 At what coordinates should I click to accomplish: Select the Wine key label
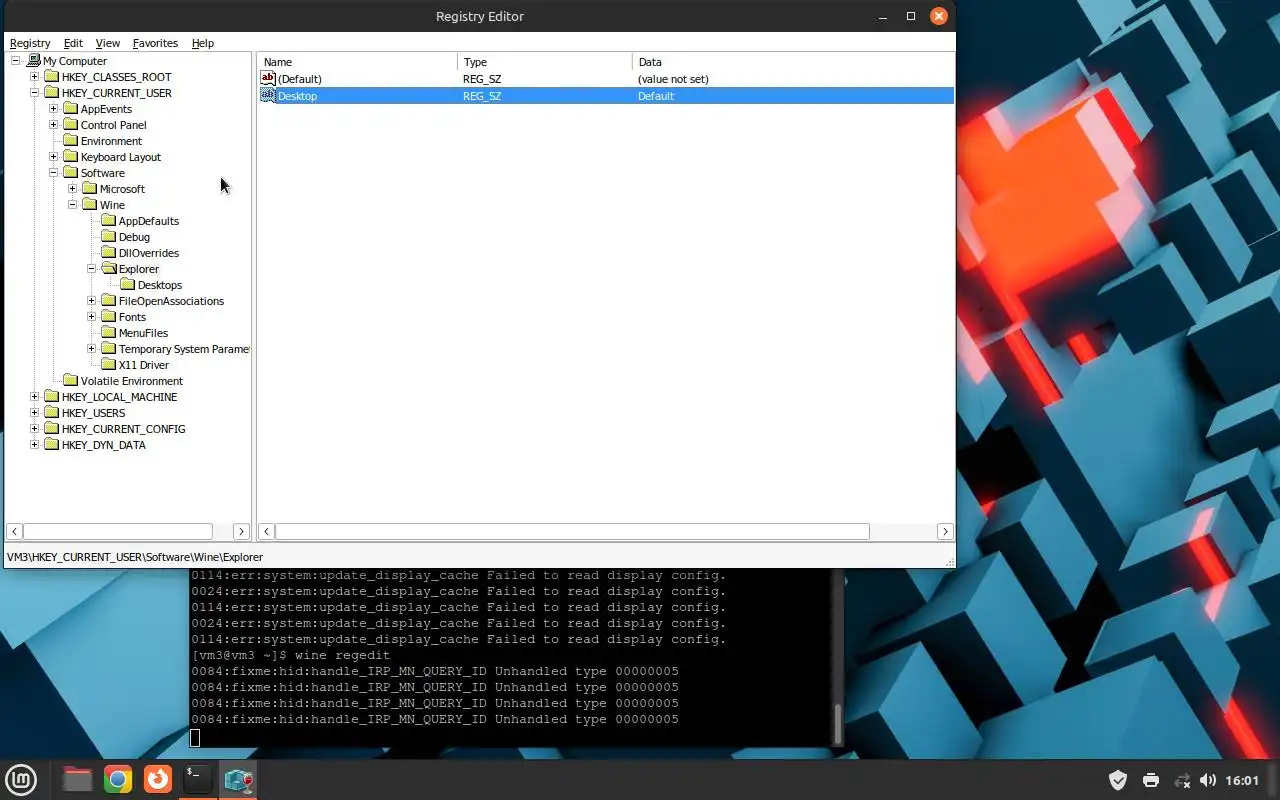(112, 205)
